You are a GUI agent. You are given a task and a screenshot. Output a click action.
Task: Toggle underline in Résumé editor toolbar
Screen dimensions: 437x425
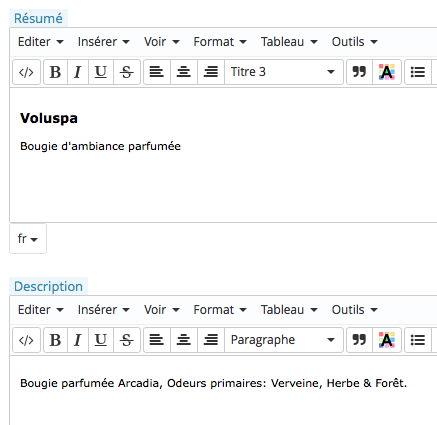(101, 72)
